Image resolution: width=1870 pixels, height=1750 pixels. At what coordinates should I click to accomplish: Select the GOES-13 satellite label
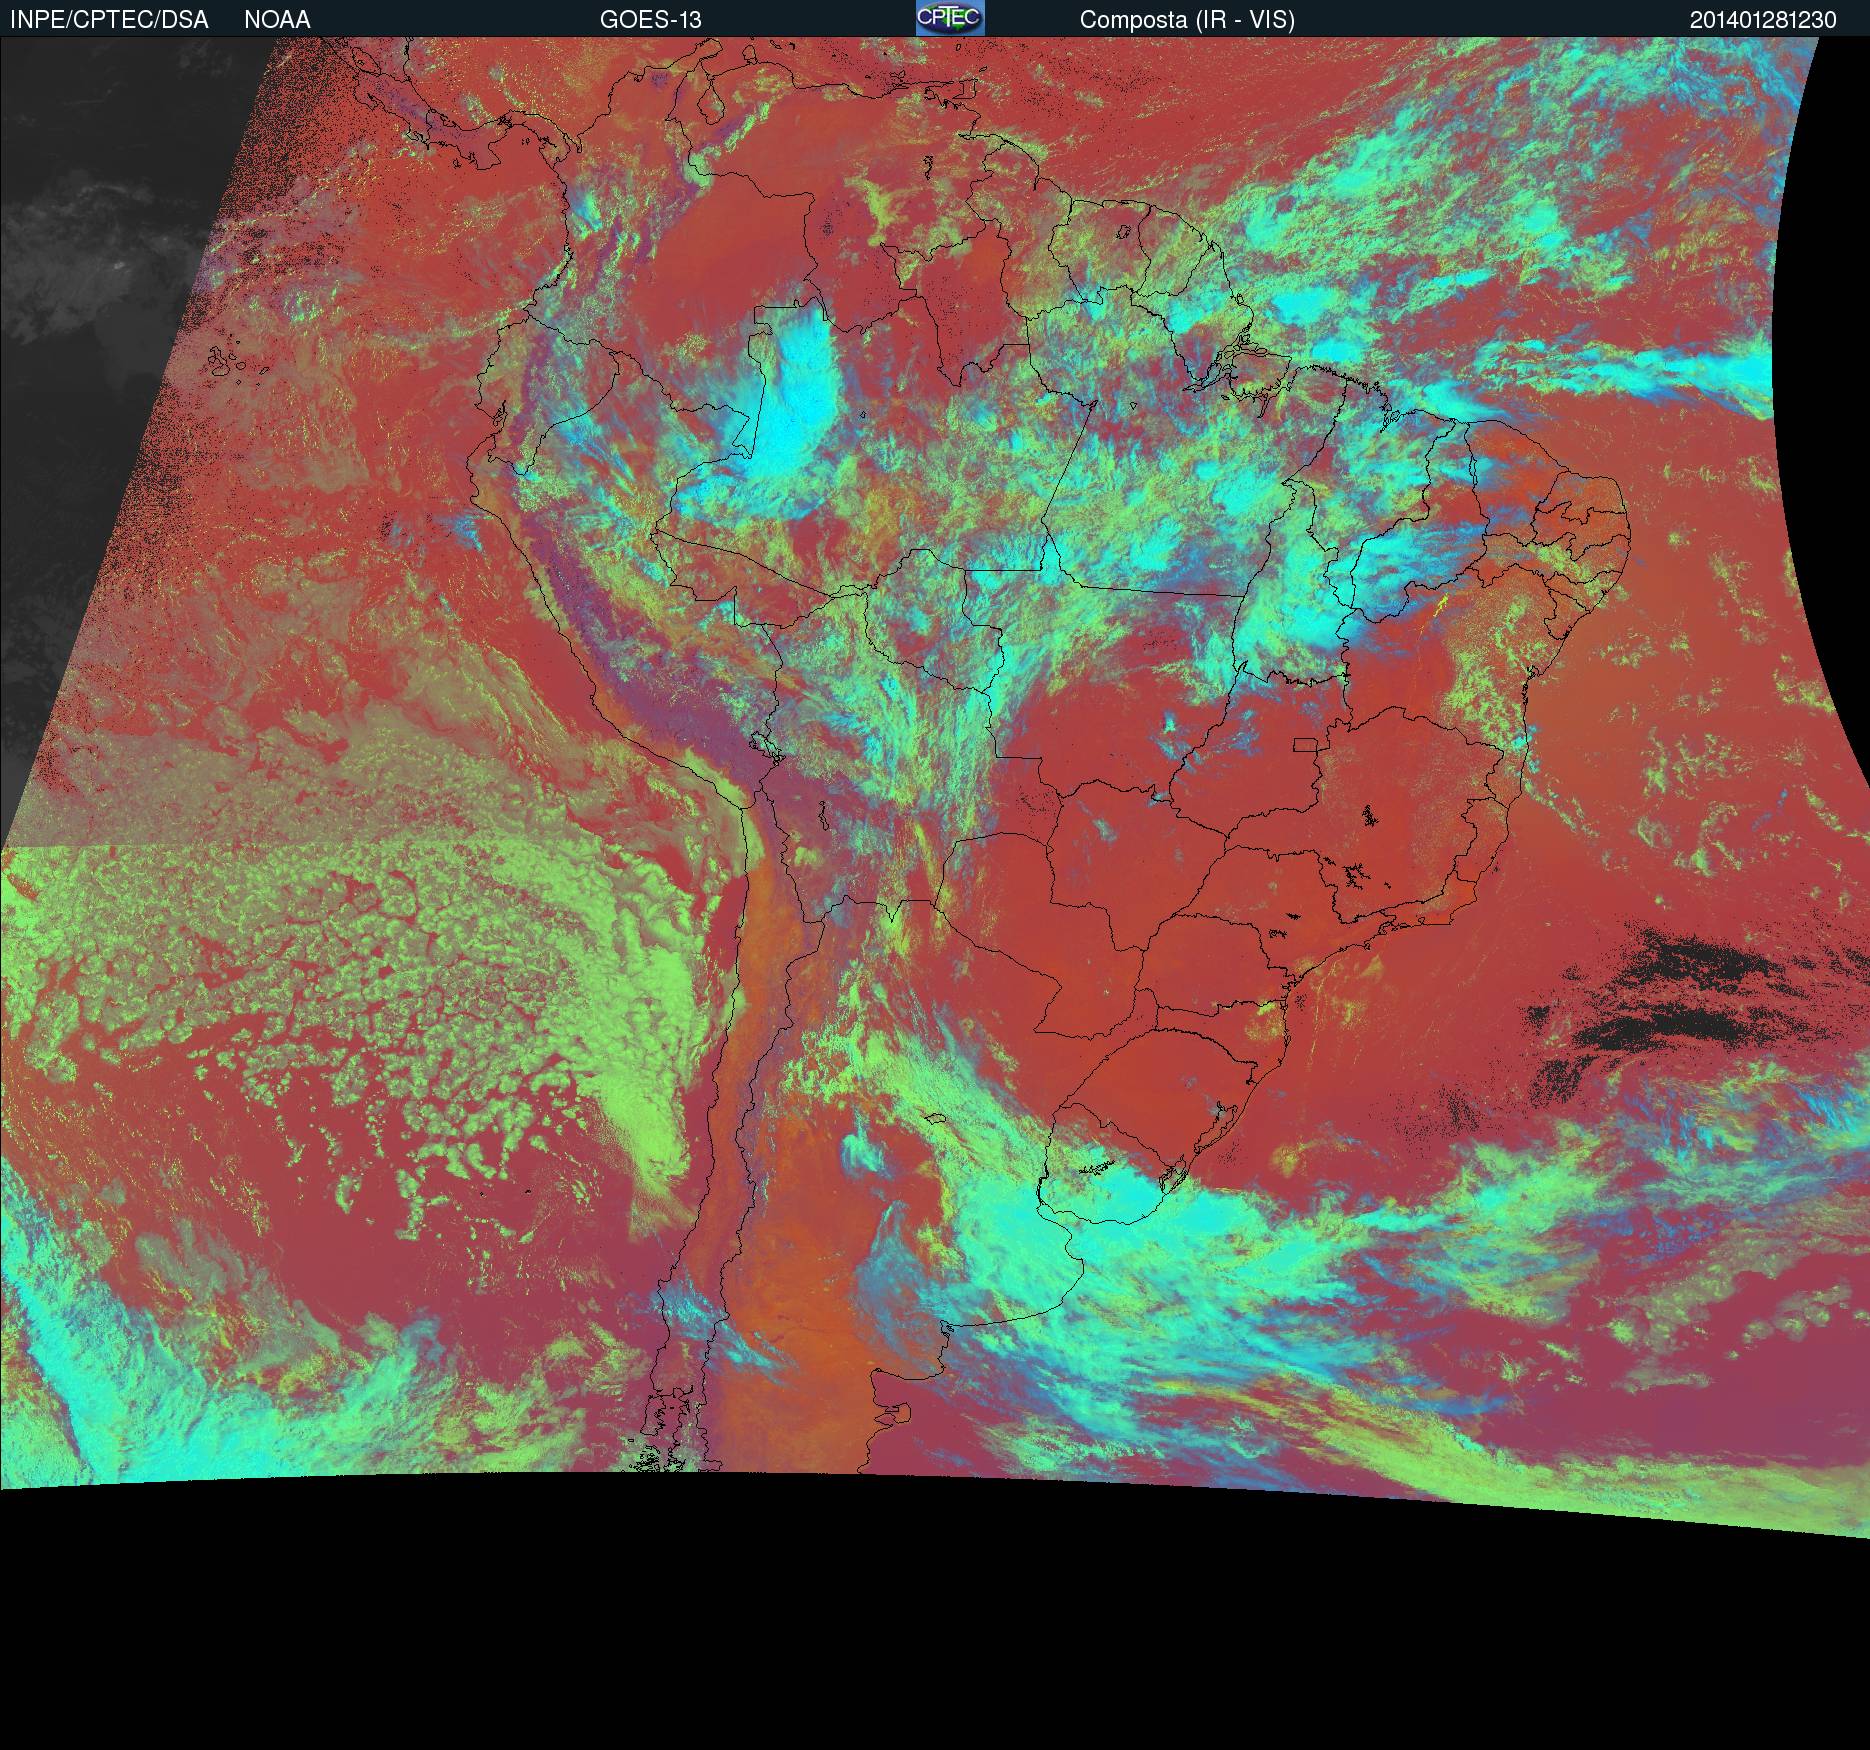coord(650,20)
